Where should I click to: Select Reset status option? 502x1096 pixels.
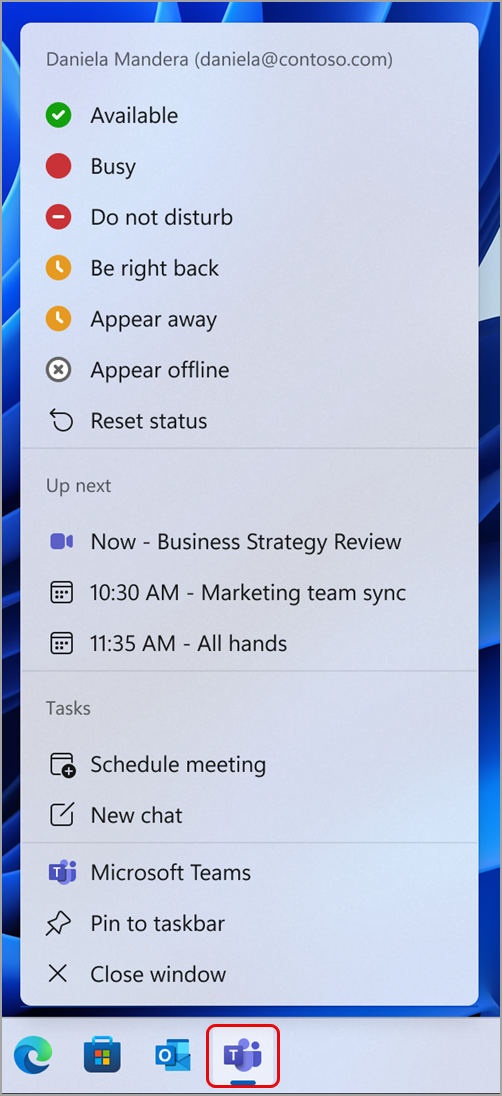[250, 421]
